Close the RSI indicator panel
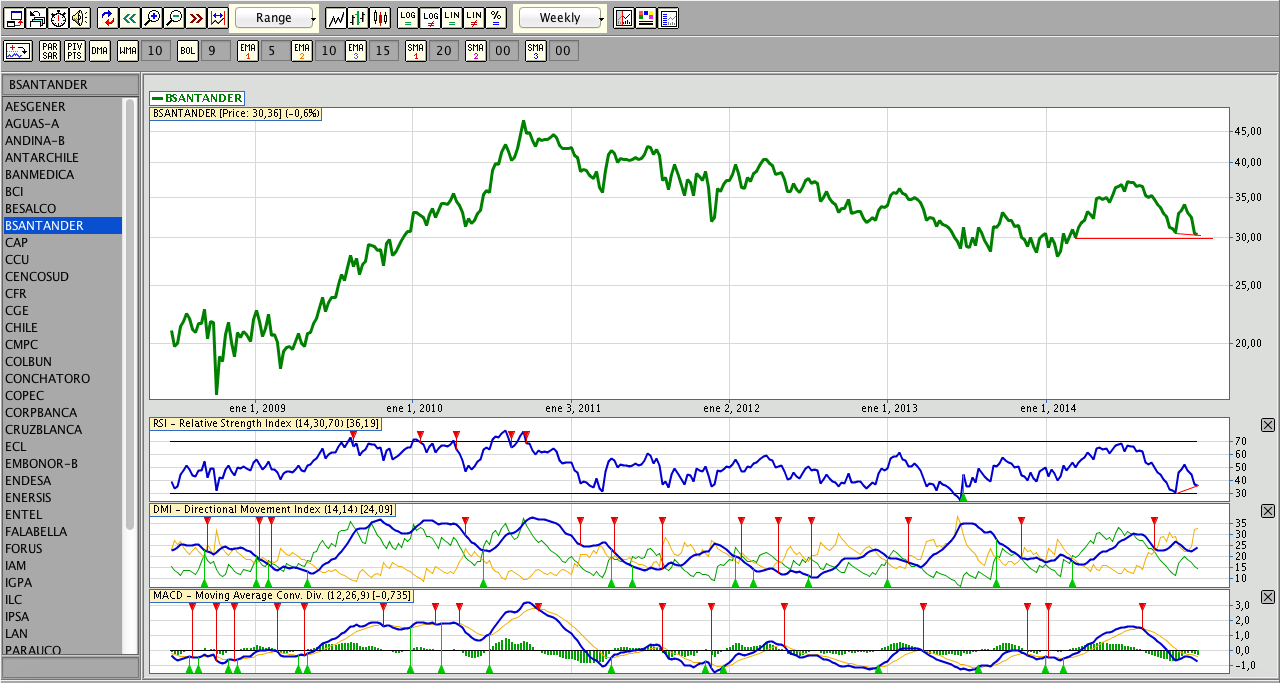This screenshot has height=683, width=1280. click(1268, 426)
